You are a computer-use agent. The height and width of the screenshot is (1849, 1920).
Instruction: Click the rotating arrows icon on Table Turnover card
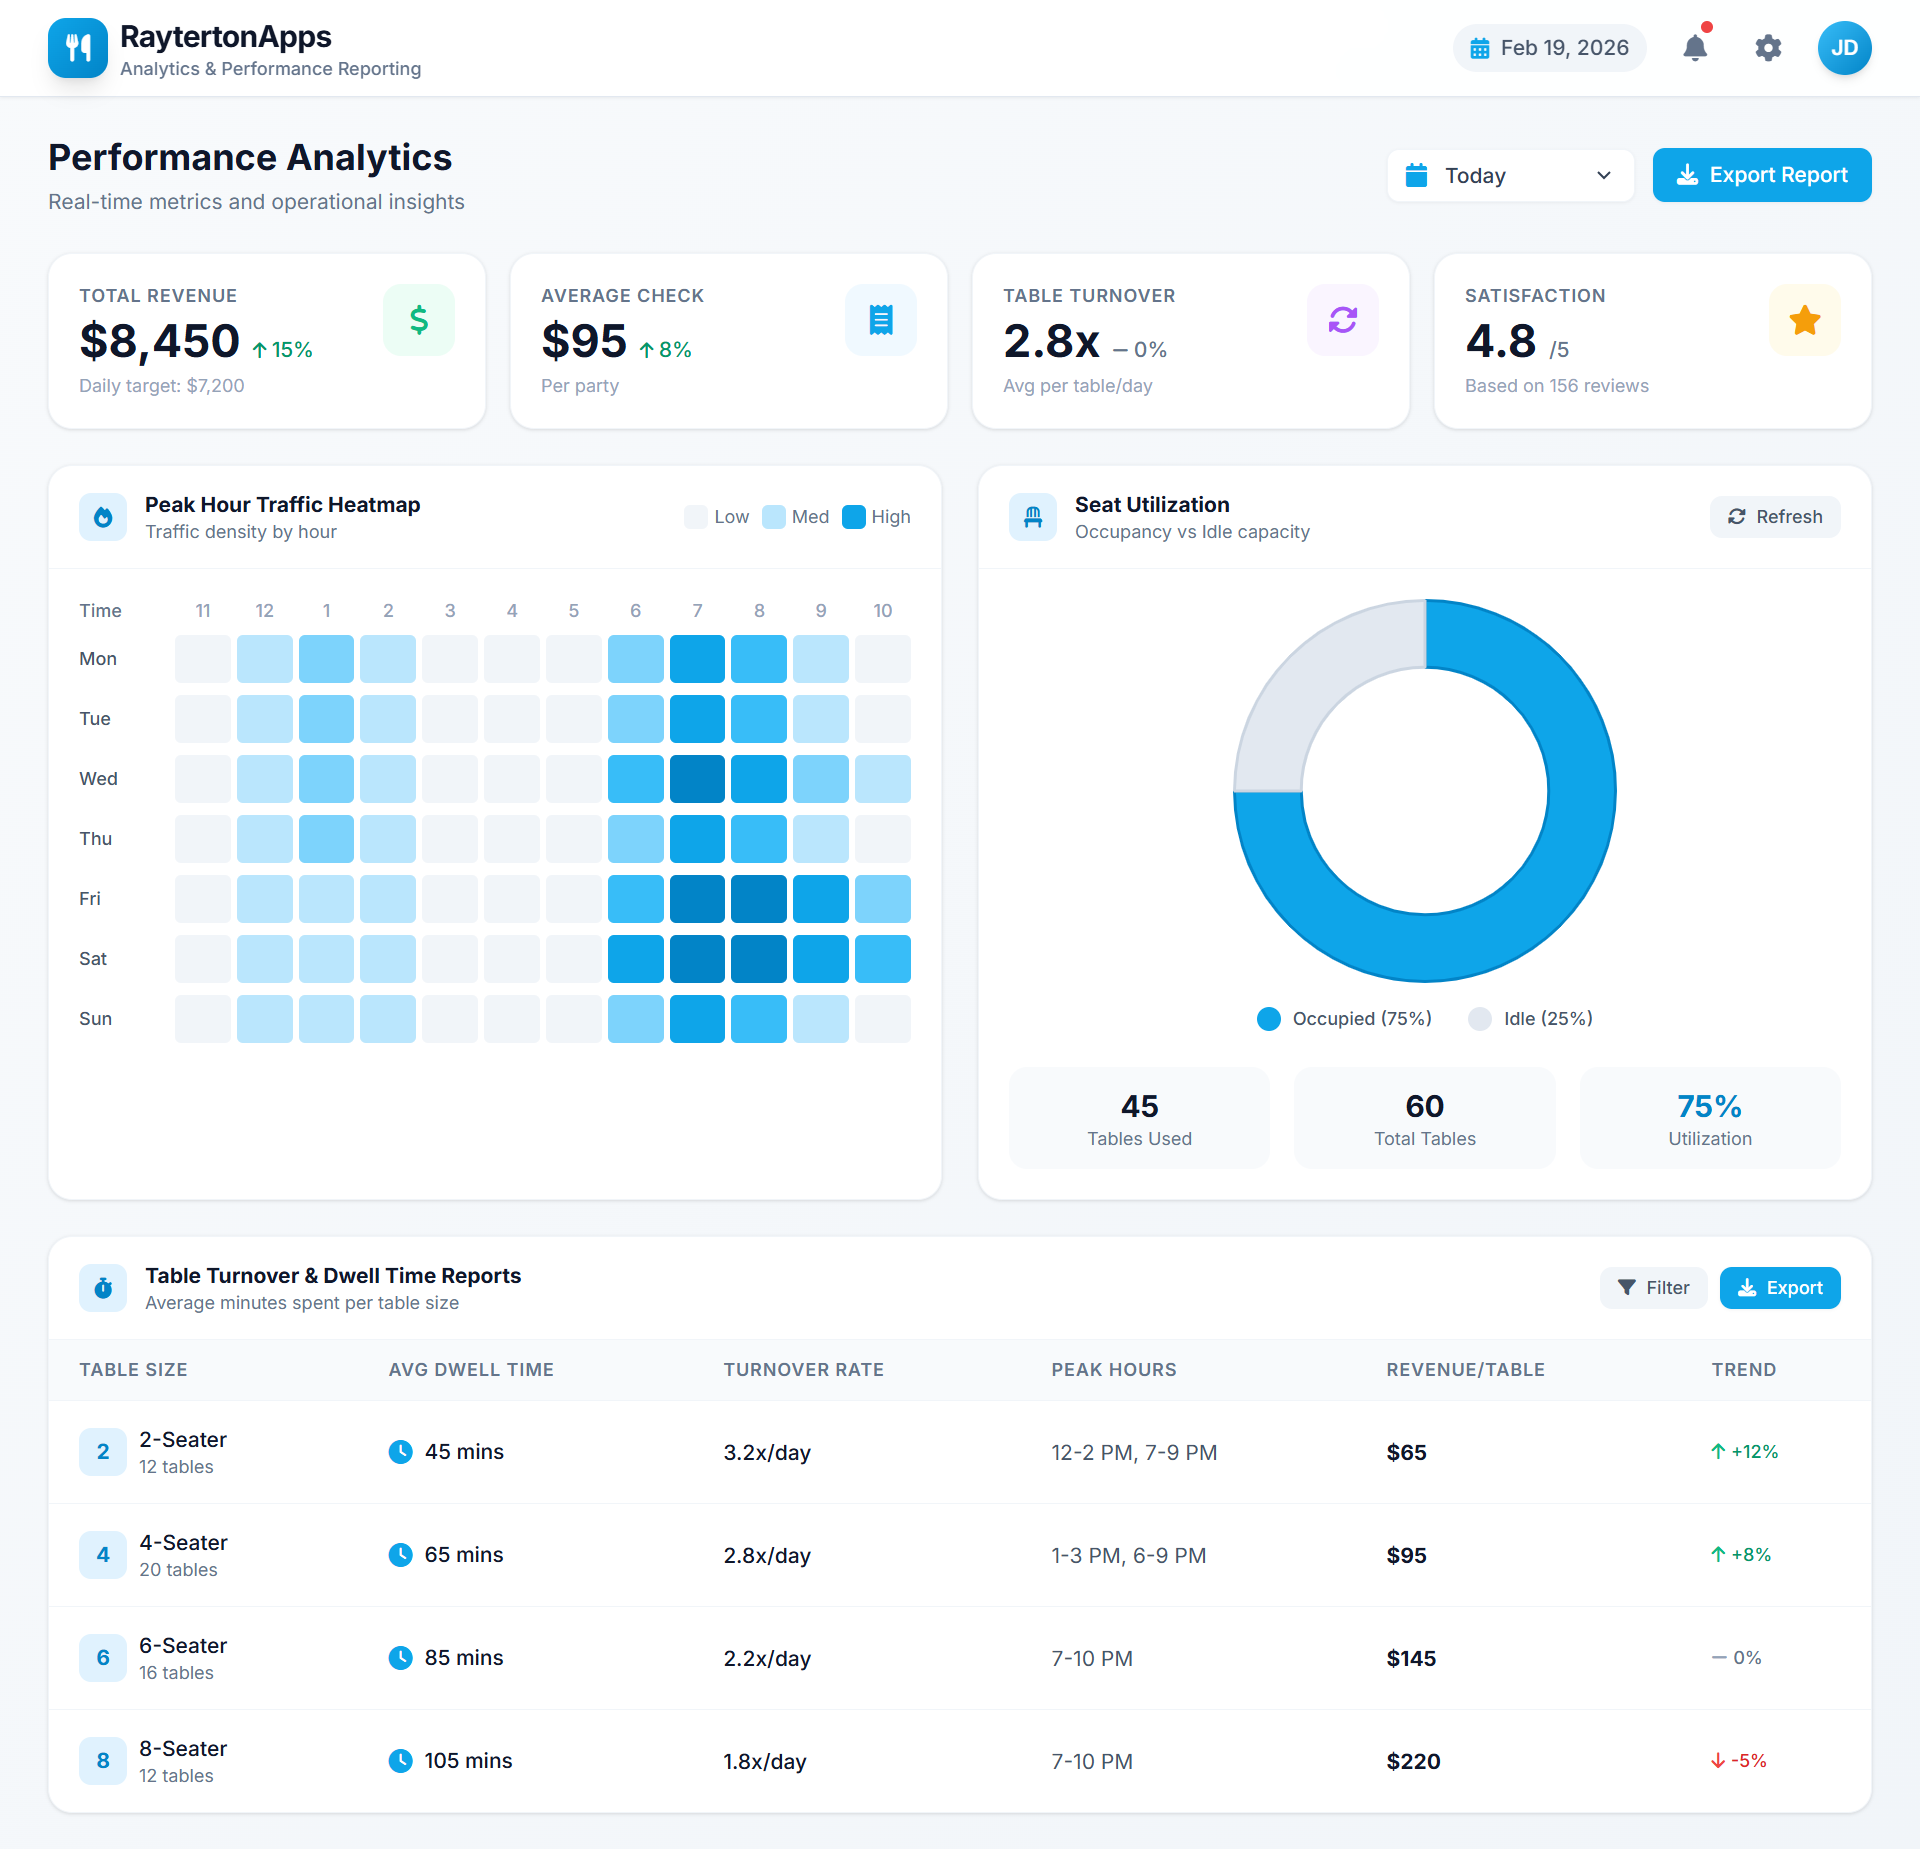pos(1343,320)
